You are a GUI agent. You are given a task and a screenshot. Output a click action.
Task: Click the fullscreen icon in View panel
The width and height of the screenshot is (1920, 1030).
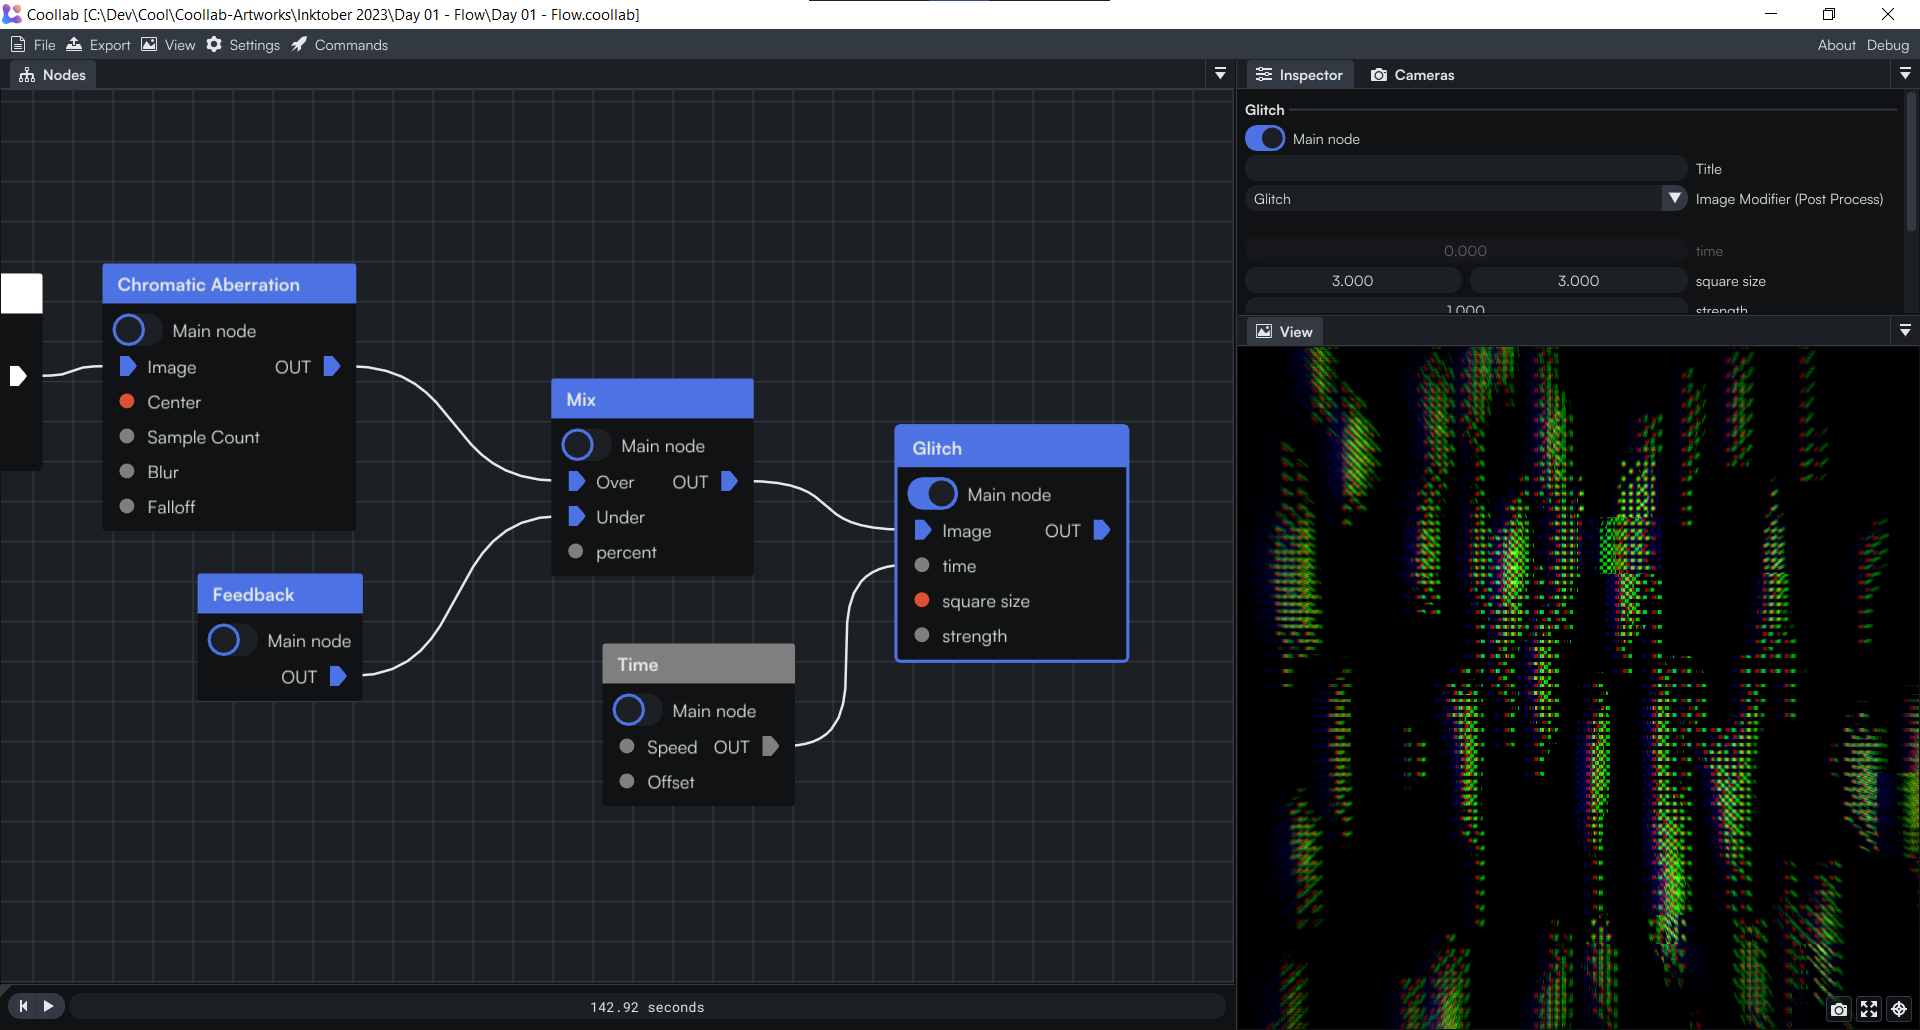coord(1869,1010)
